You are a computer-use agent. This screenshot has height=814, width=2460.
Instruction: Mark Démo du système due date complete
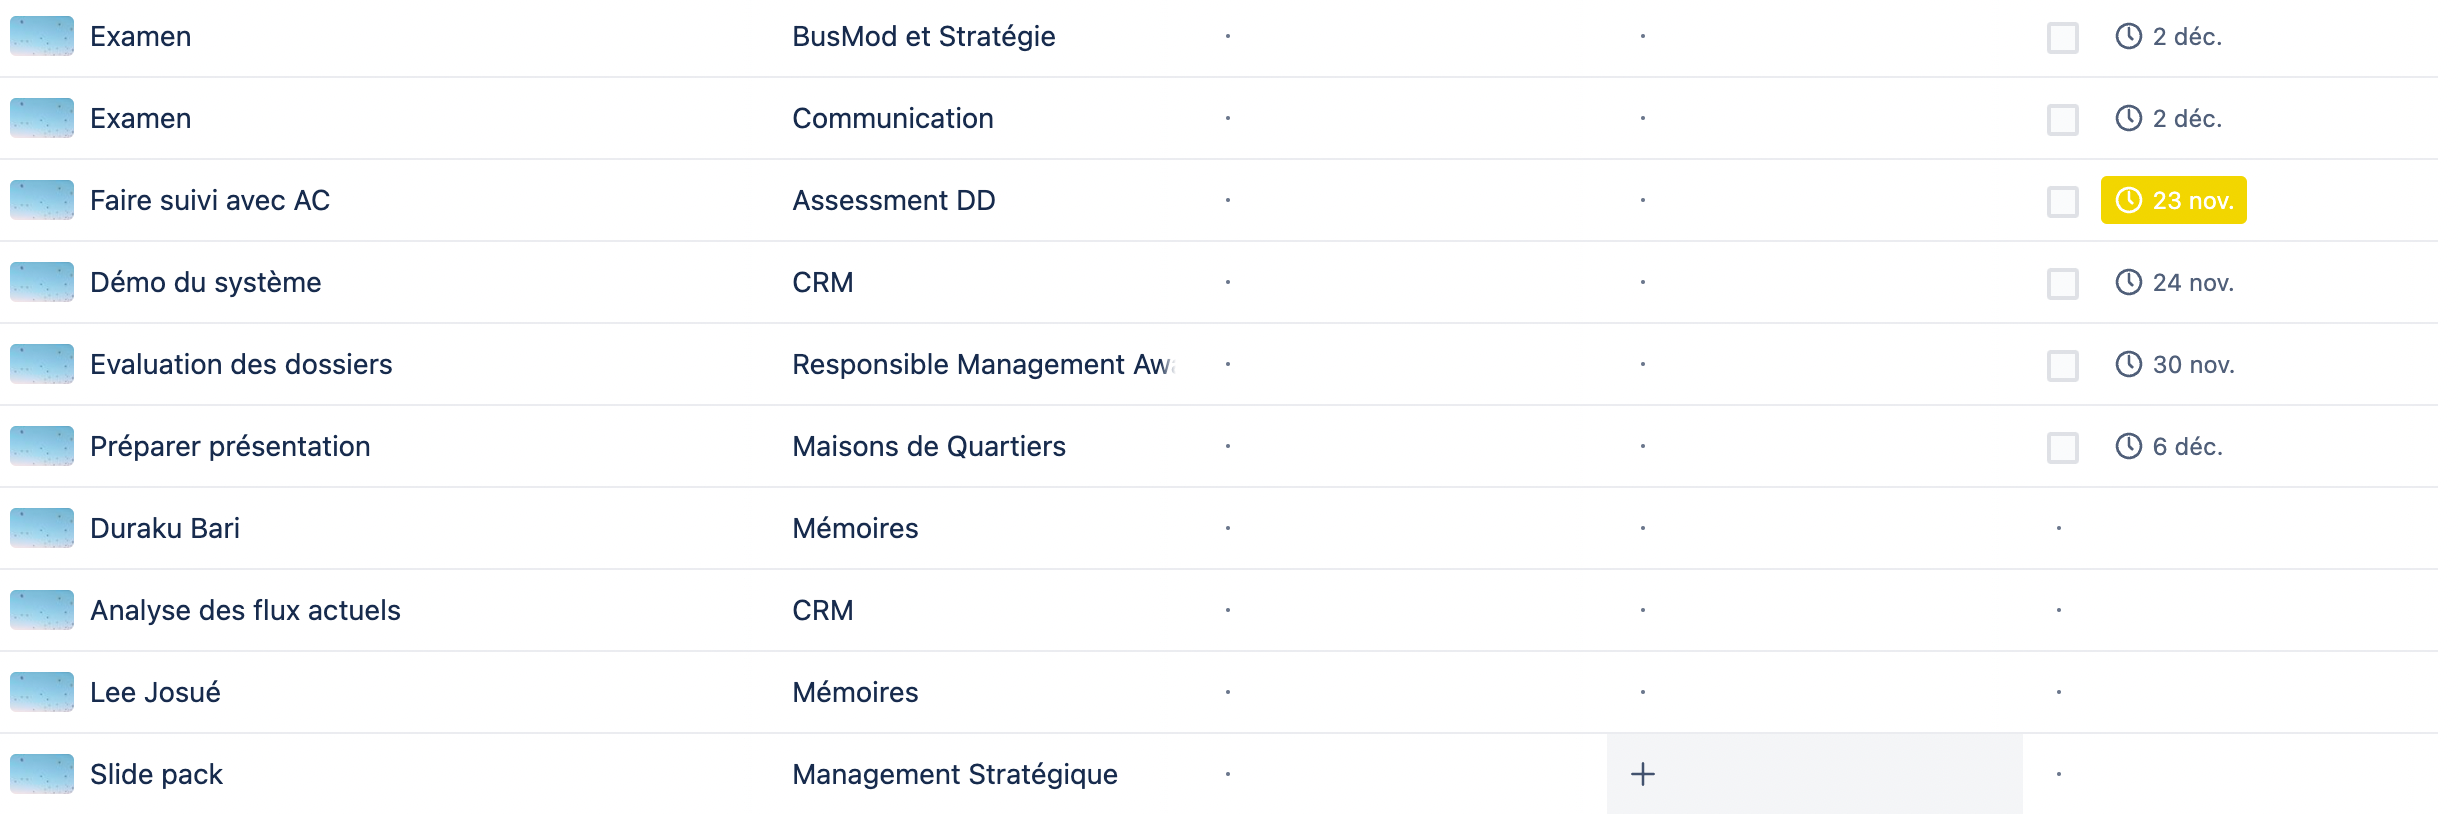2062,283
